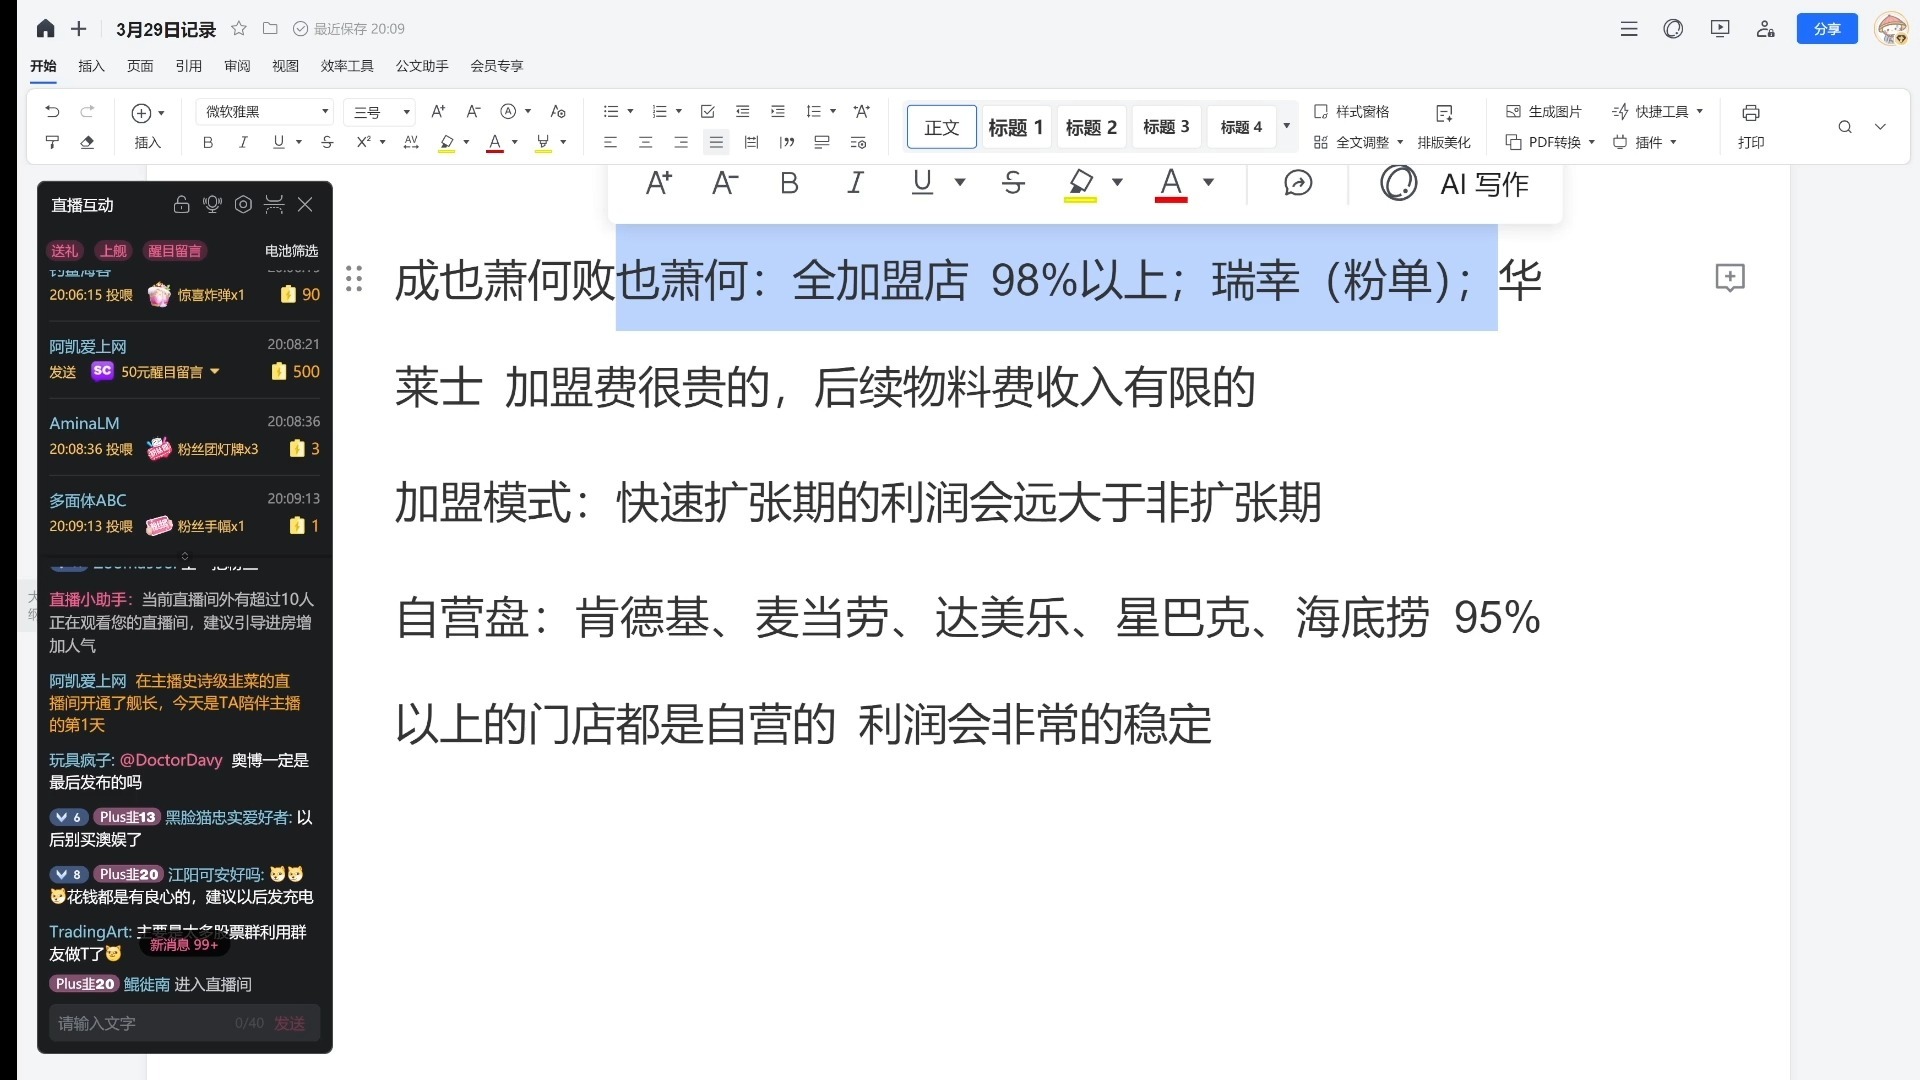Click the AI 写作 icon in floating toolbar

coord(1398,183)
